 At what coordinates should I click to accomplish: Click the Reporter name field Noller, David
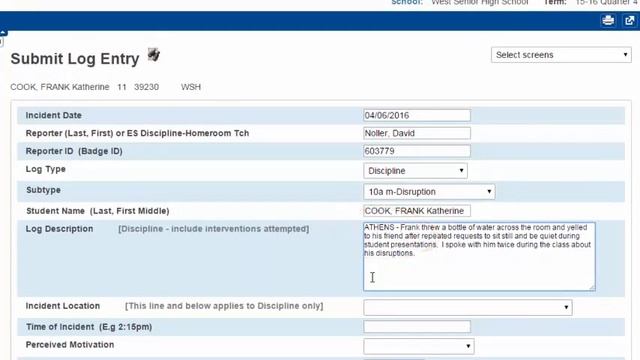pyautogui.click(x=417, y=133)
